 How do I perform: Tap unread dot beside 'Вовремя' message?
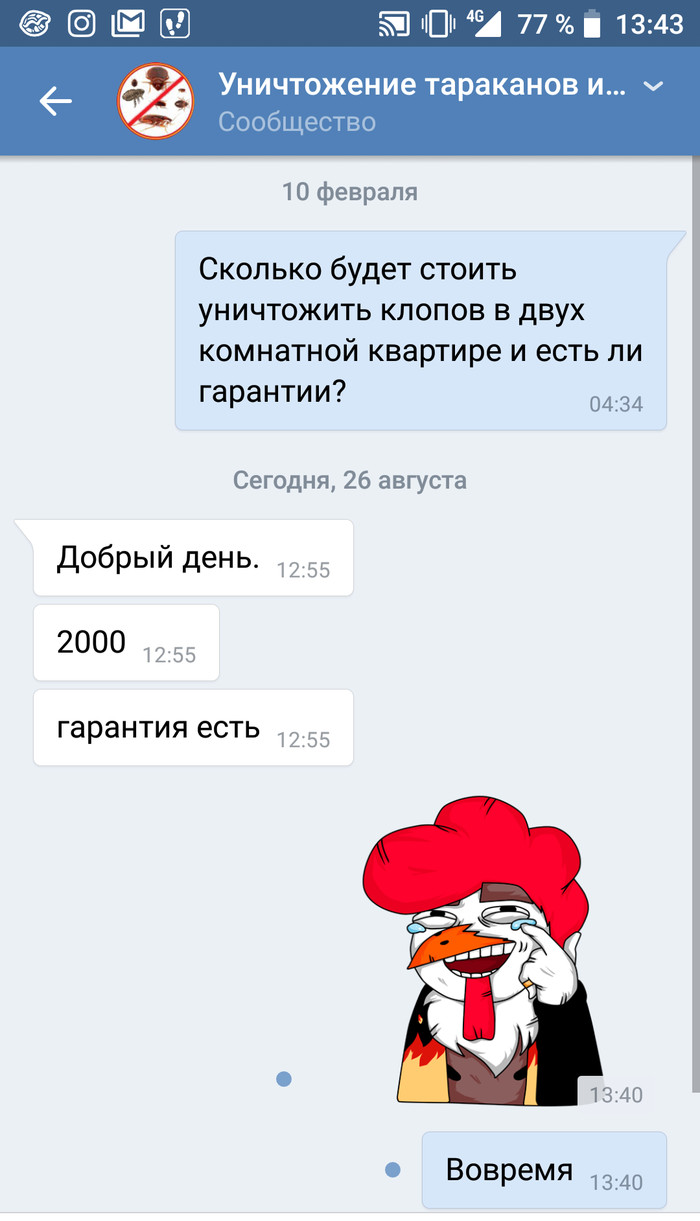(x=392, y=1169)
